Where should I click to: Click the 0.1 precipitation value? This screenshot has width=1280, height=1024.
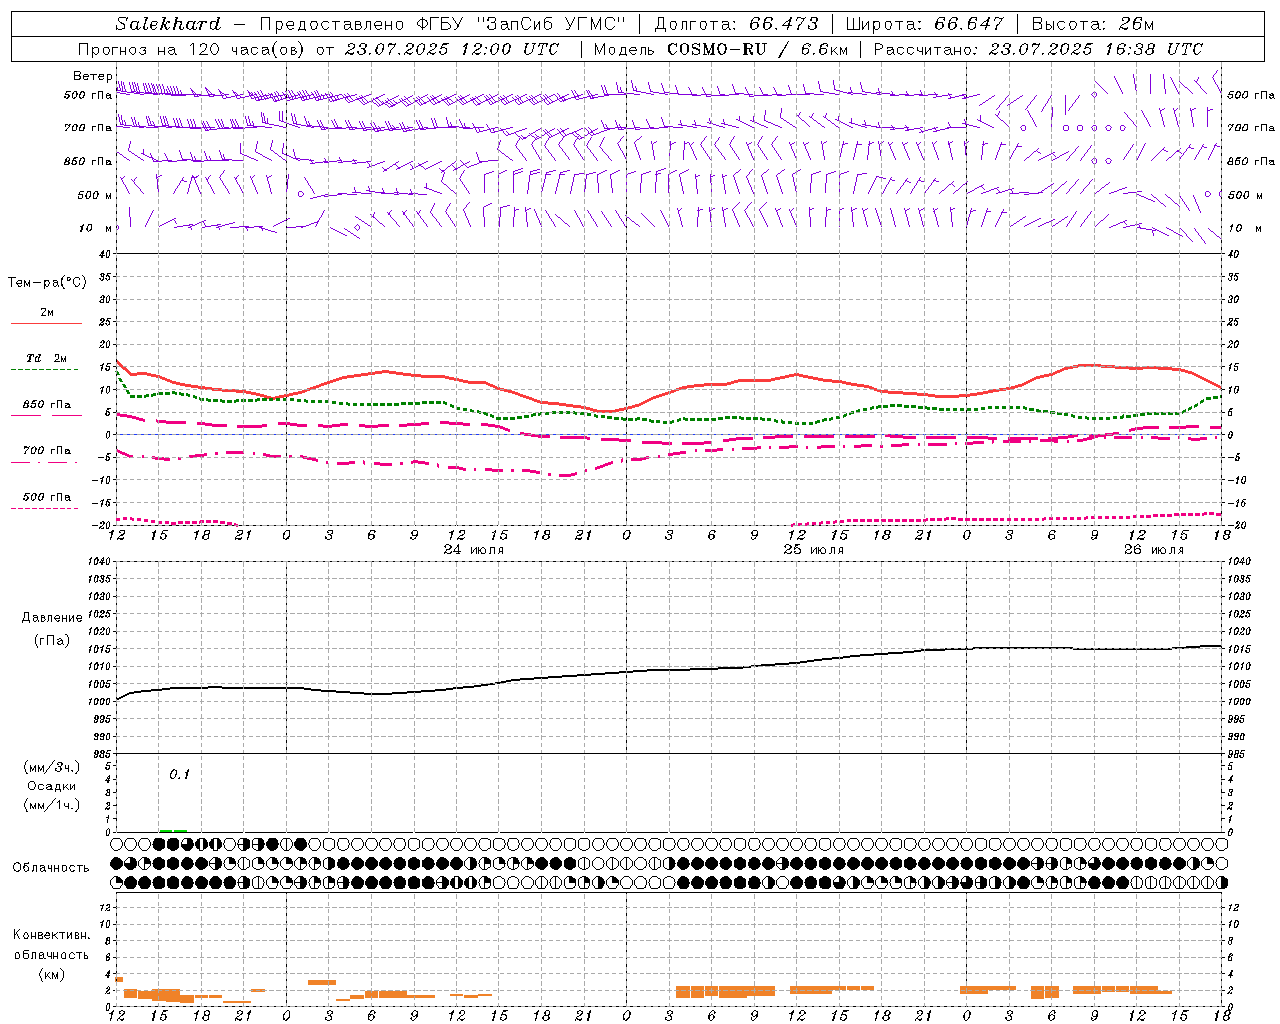179,774
